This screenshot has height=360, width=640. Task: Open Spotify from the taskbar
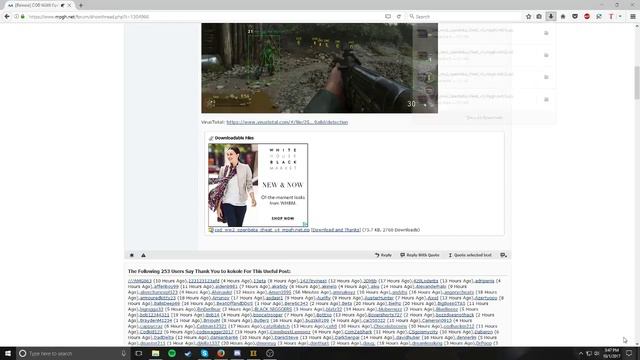point(172,353)
